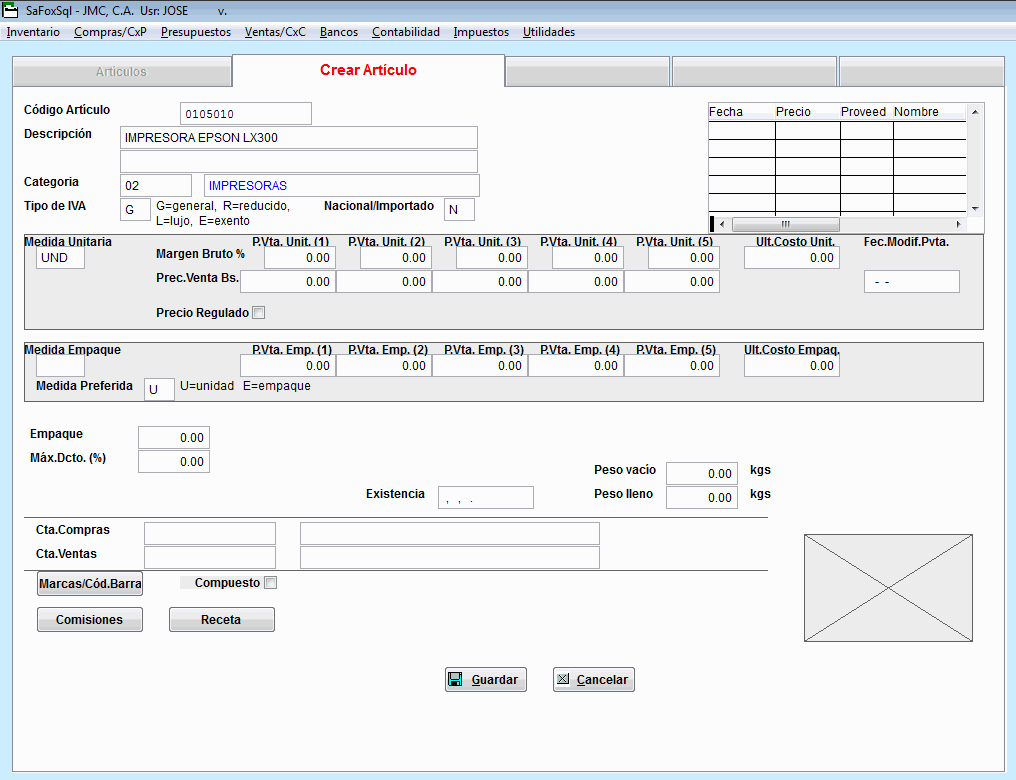The height and width of the screenshot is (780, 1016).
Task: Toggle the Compuesto checkbox
Action: (269, 583)
